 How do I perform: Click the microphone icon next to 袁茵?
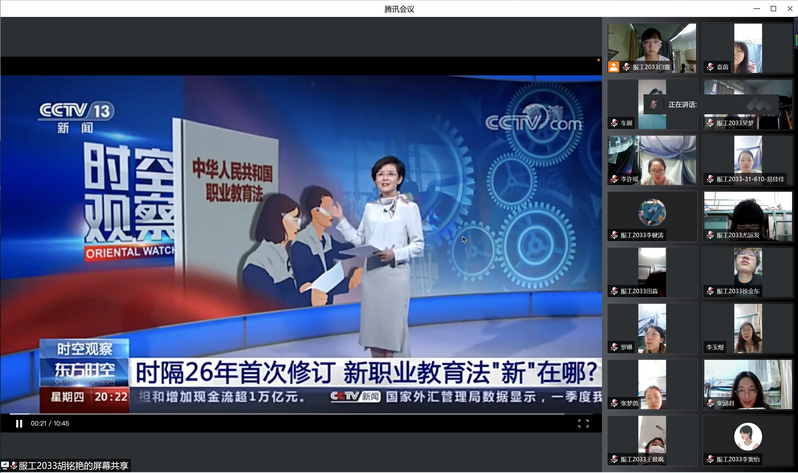coord(709,67)
